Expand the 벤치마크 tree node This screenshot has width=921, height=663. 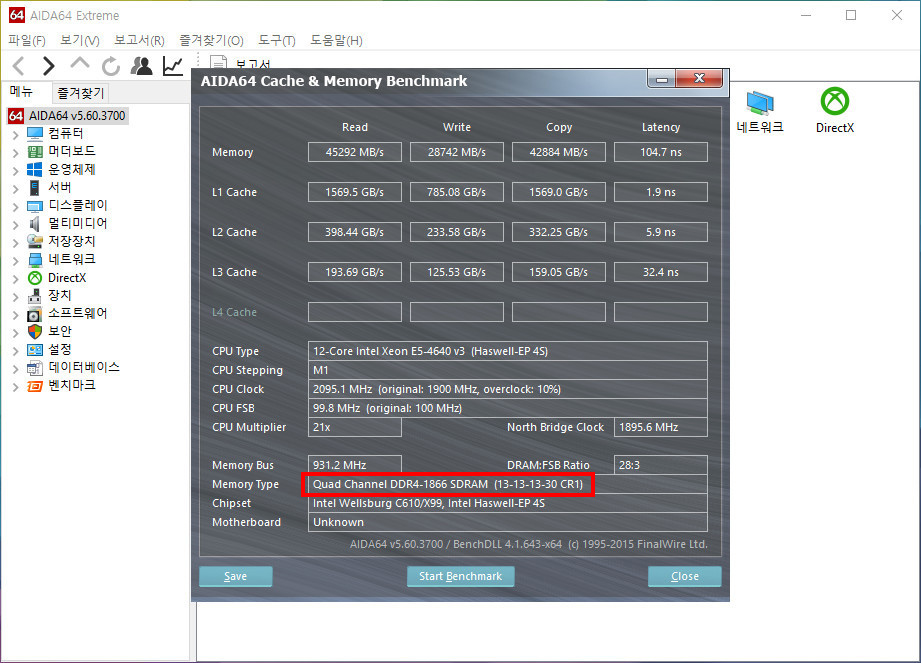tap(16, 387)
